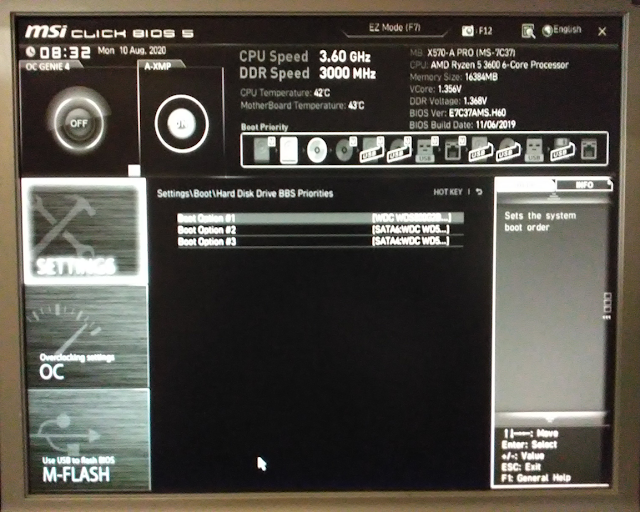Click the A-XMP tab label
640x512 pixels.
(x=158, y=66)
